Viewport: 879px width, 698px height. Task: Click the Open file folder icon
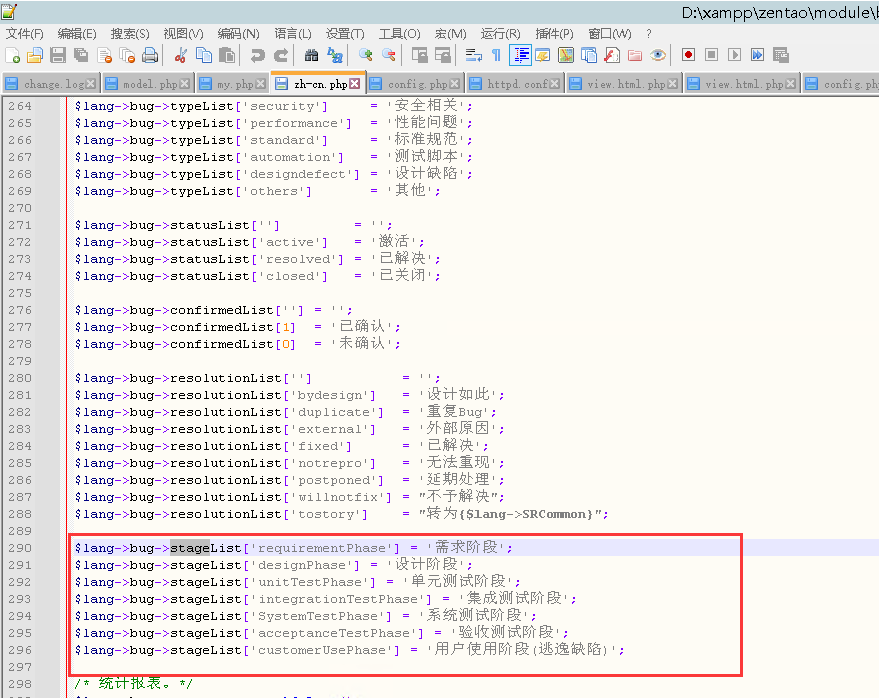coord(35,55)
